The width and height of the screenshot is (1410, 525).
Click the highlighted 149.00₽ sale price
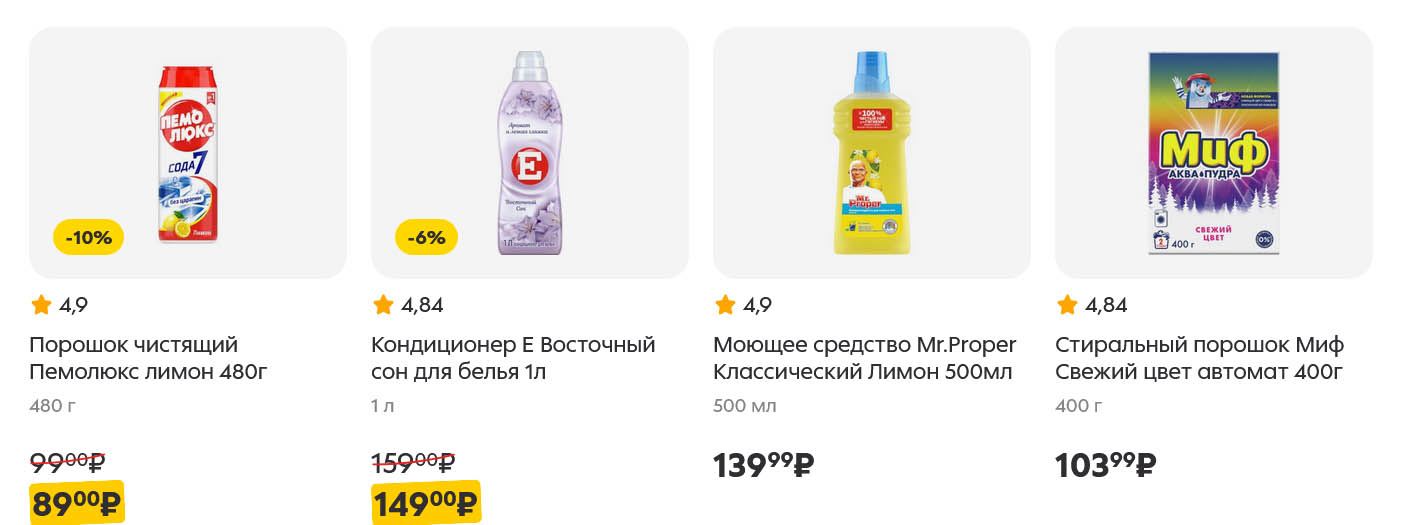[425, 501]
